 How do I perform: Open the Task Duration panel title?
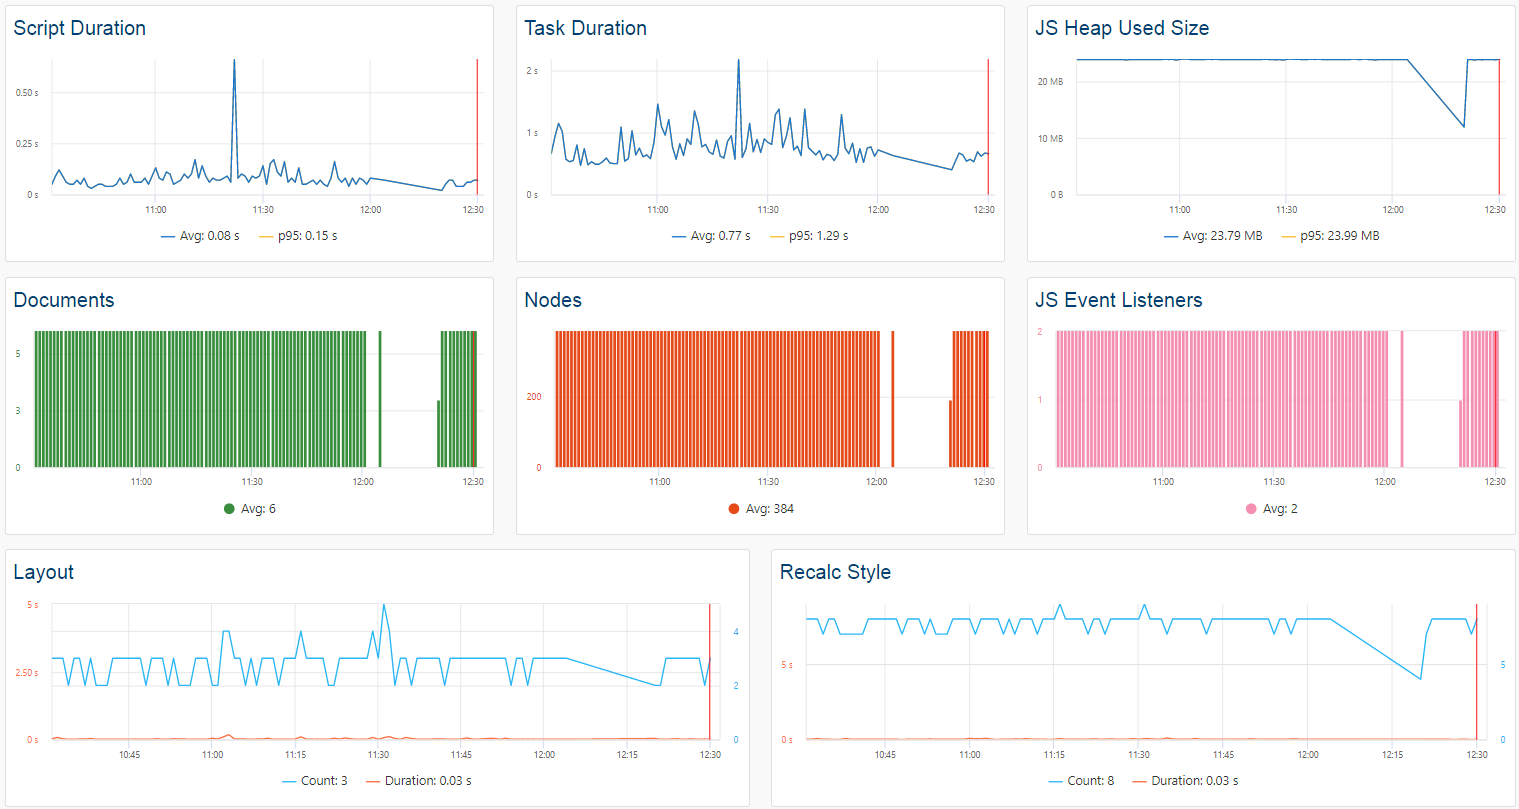click(x=585, y=28)
